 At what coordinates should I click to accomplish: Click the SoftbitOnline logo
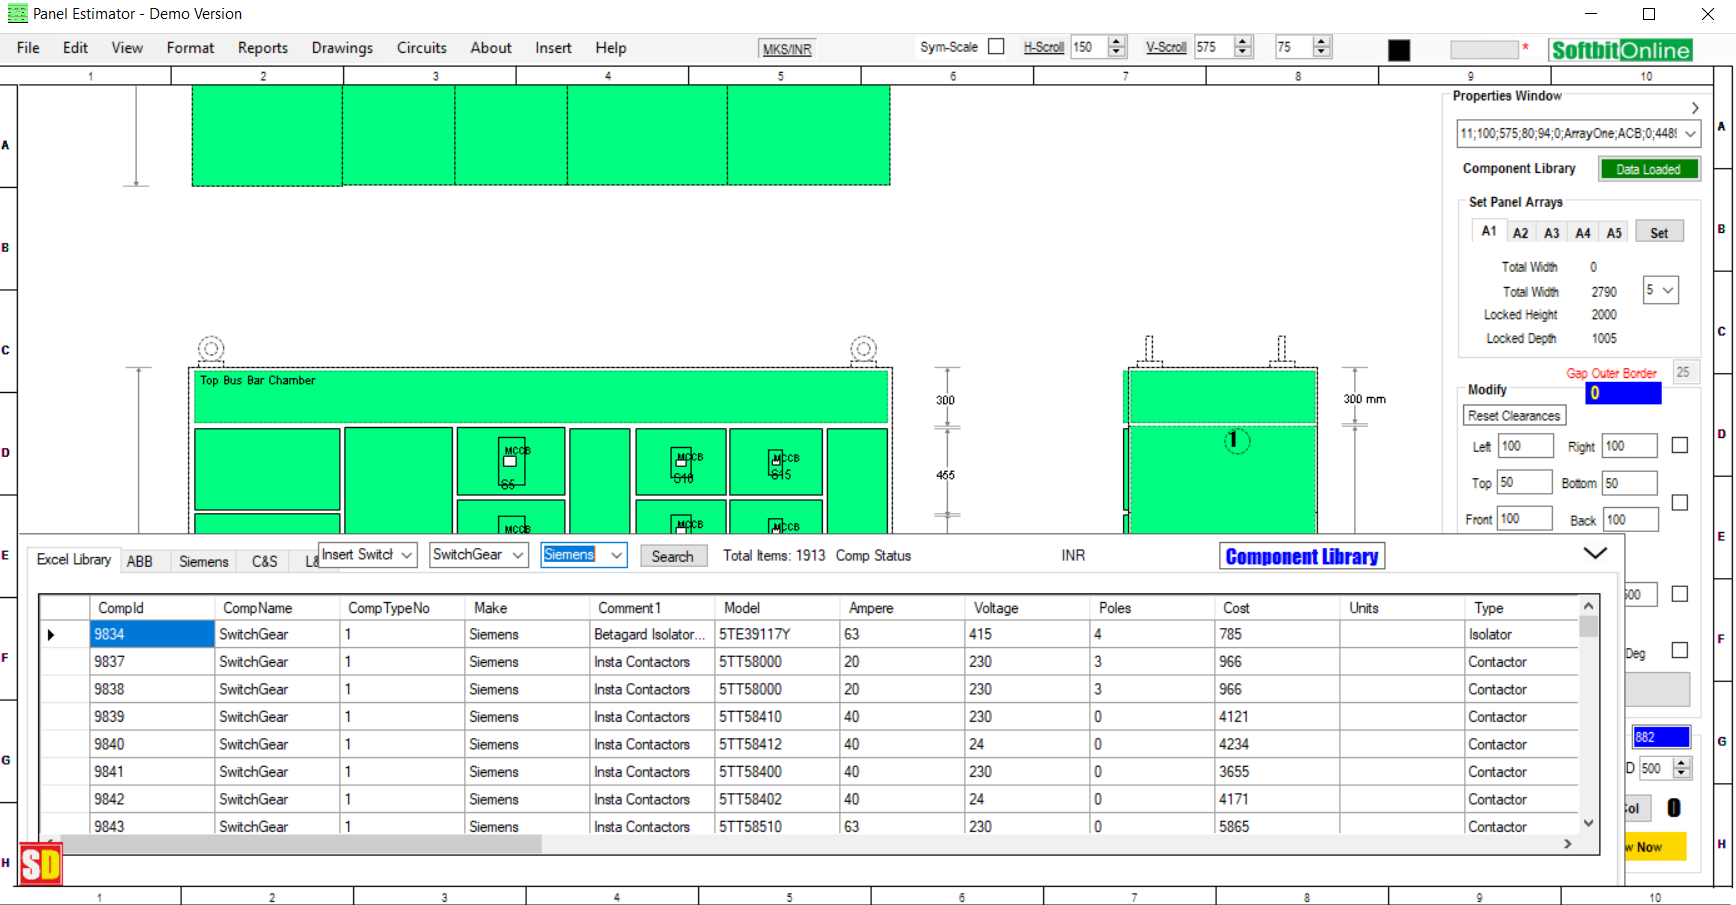[1621, 50]
